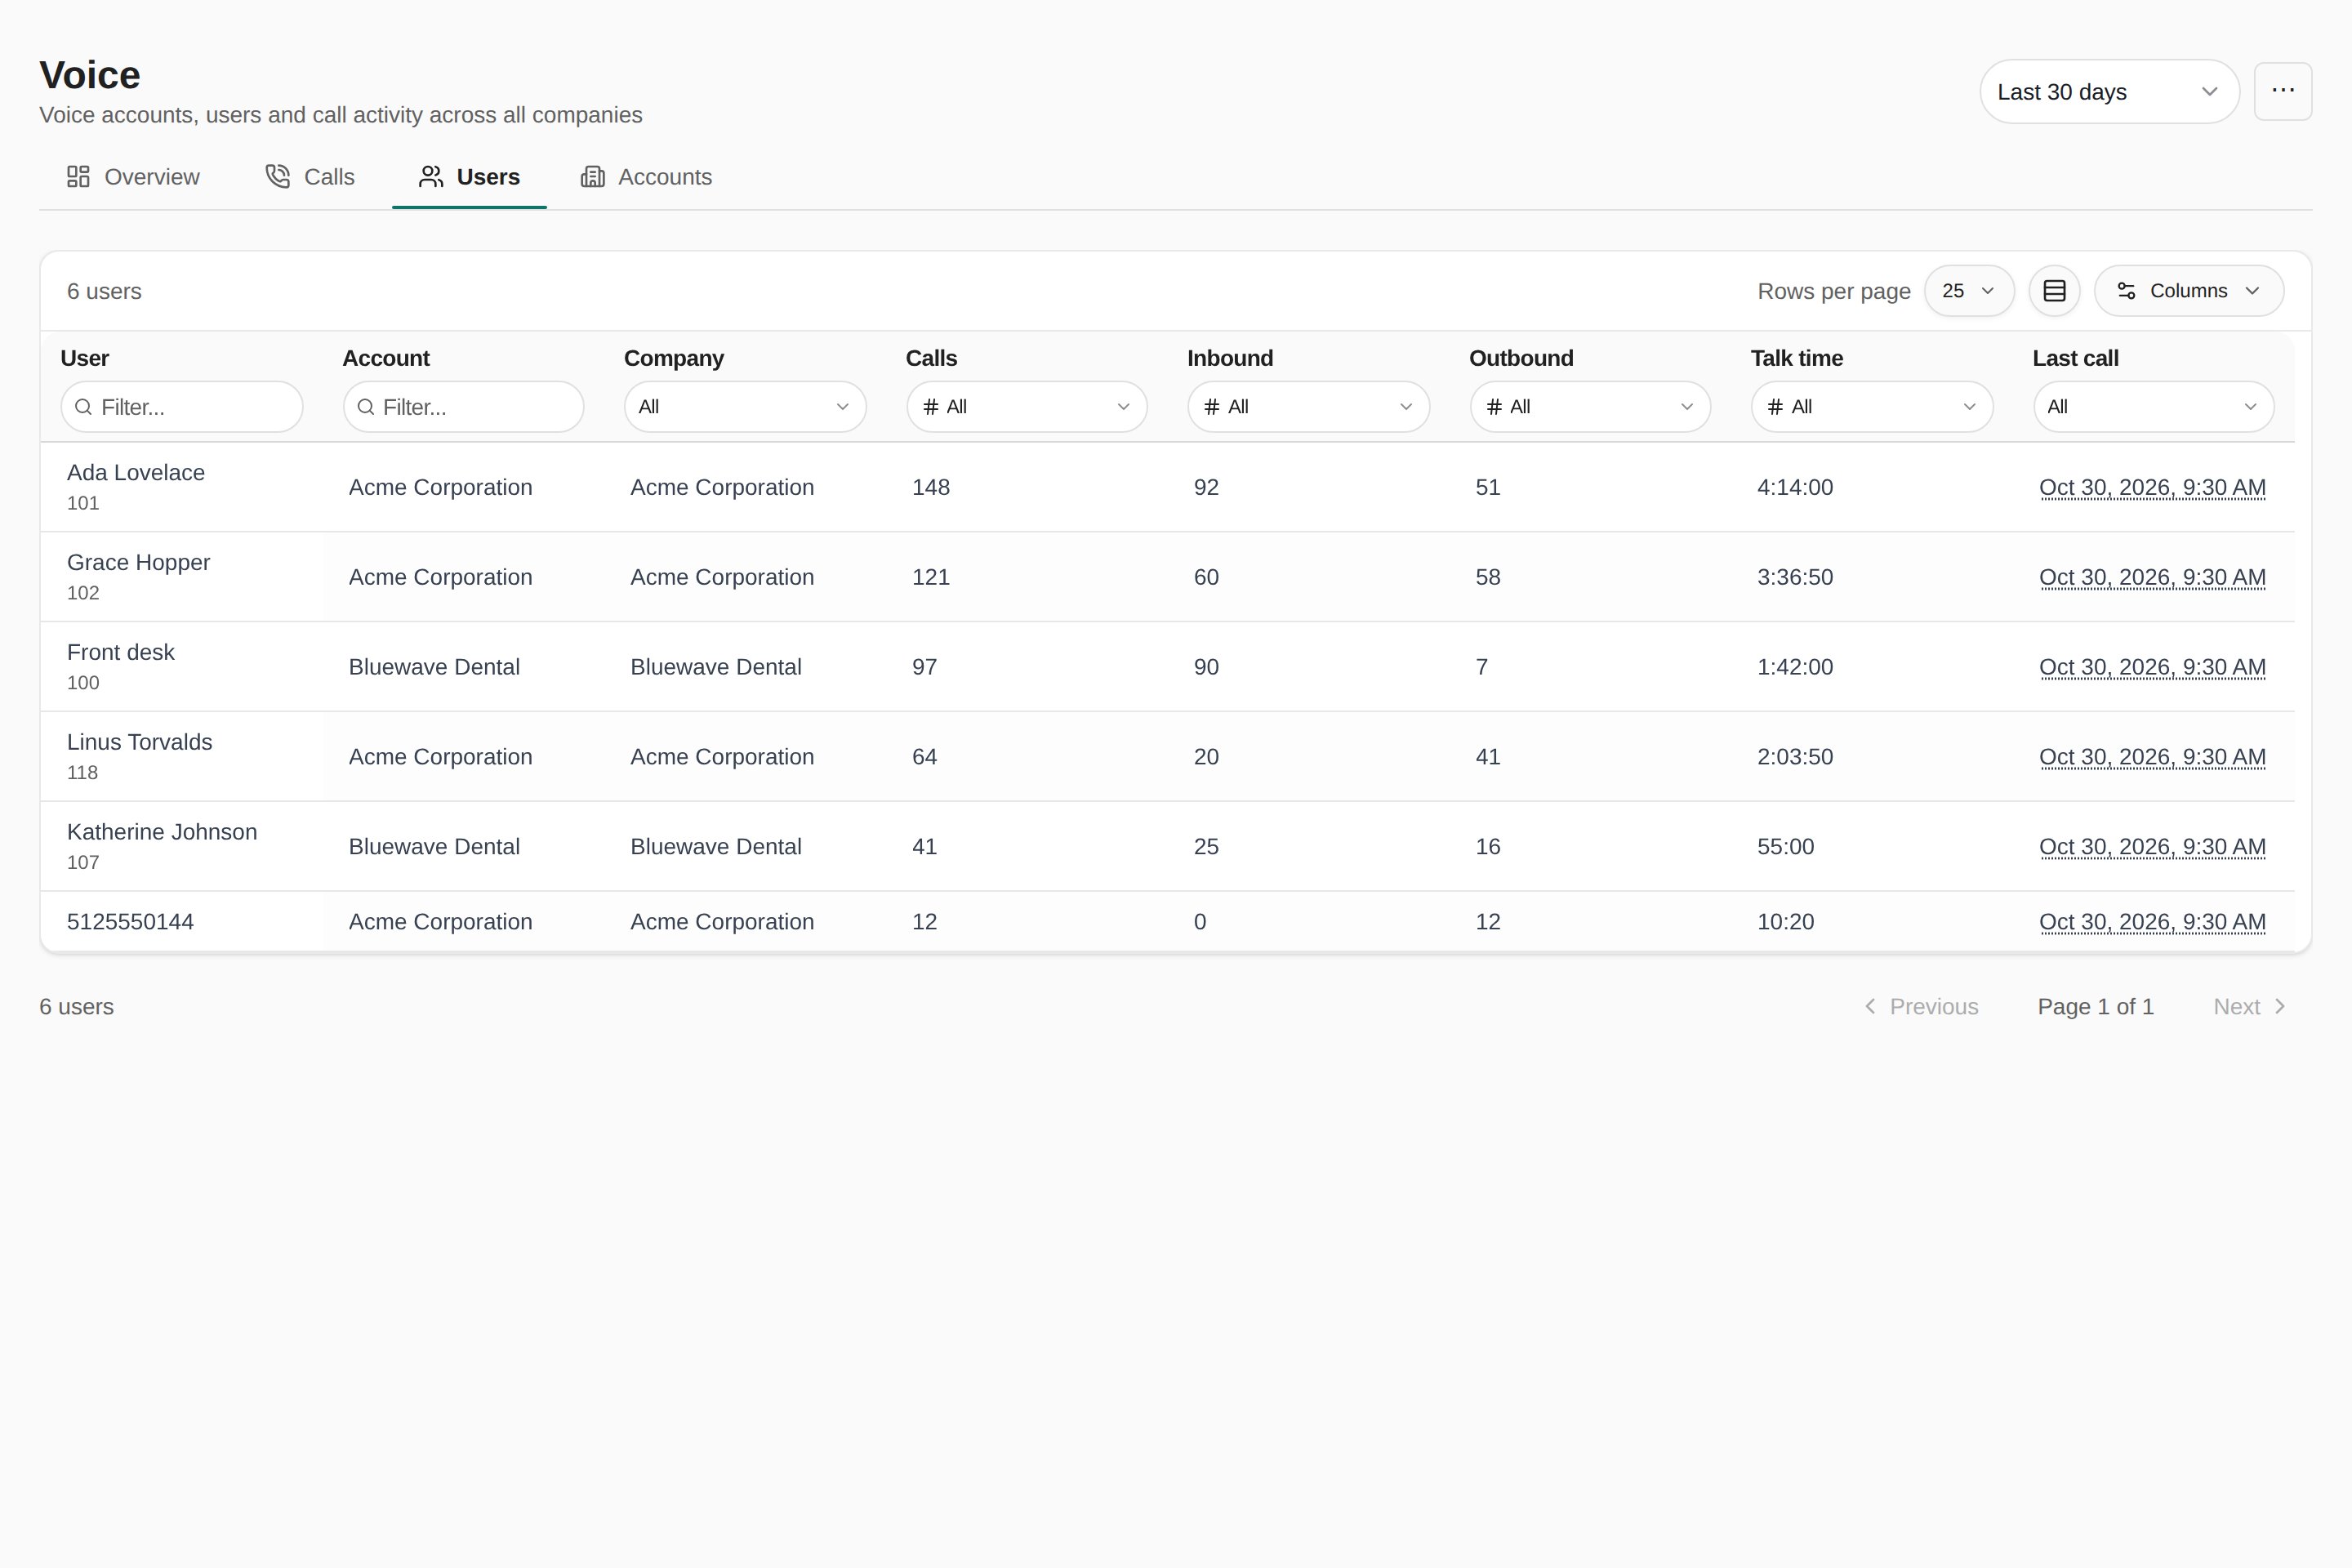Image resolution: width=2352 pixels, height=1568 pixels.
Task: Click Ada Lovelace's last call timestamp
Action: pyautogui.click(x=2152, y=488)
